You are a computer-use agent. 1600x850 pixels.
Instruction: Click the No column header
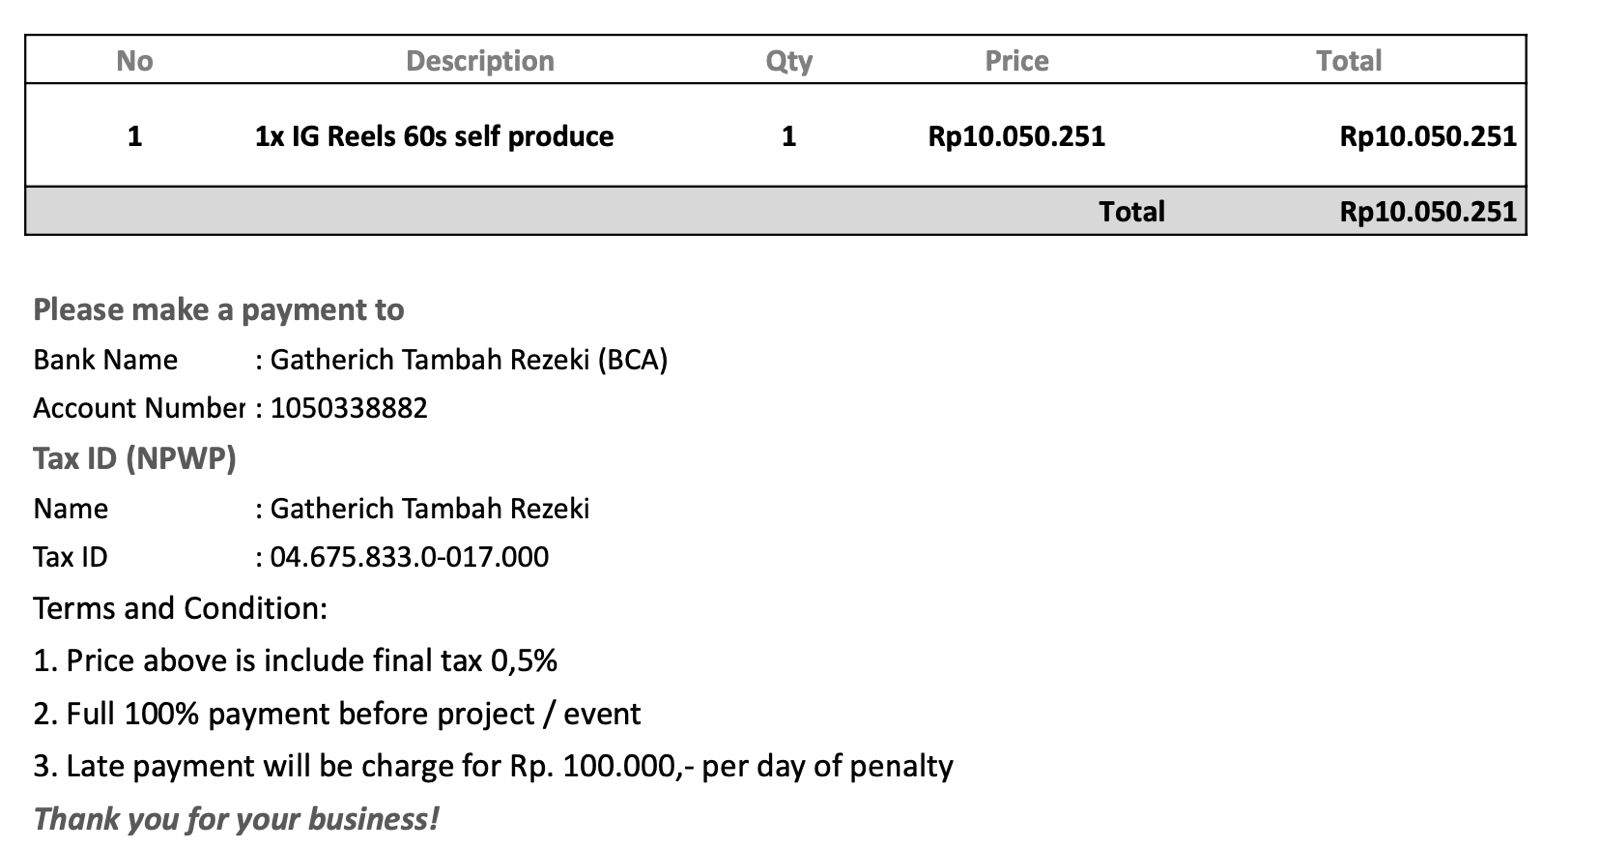coord(135,61)
